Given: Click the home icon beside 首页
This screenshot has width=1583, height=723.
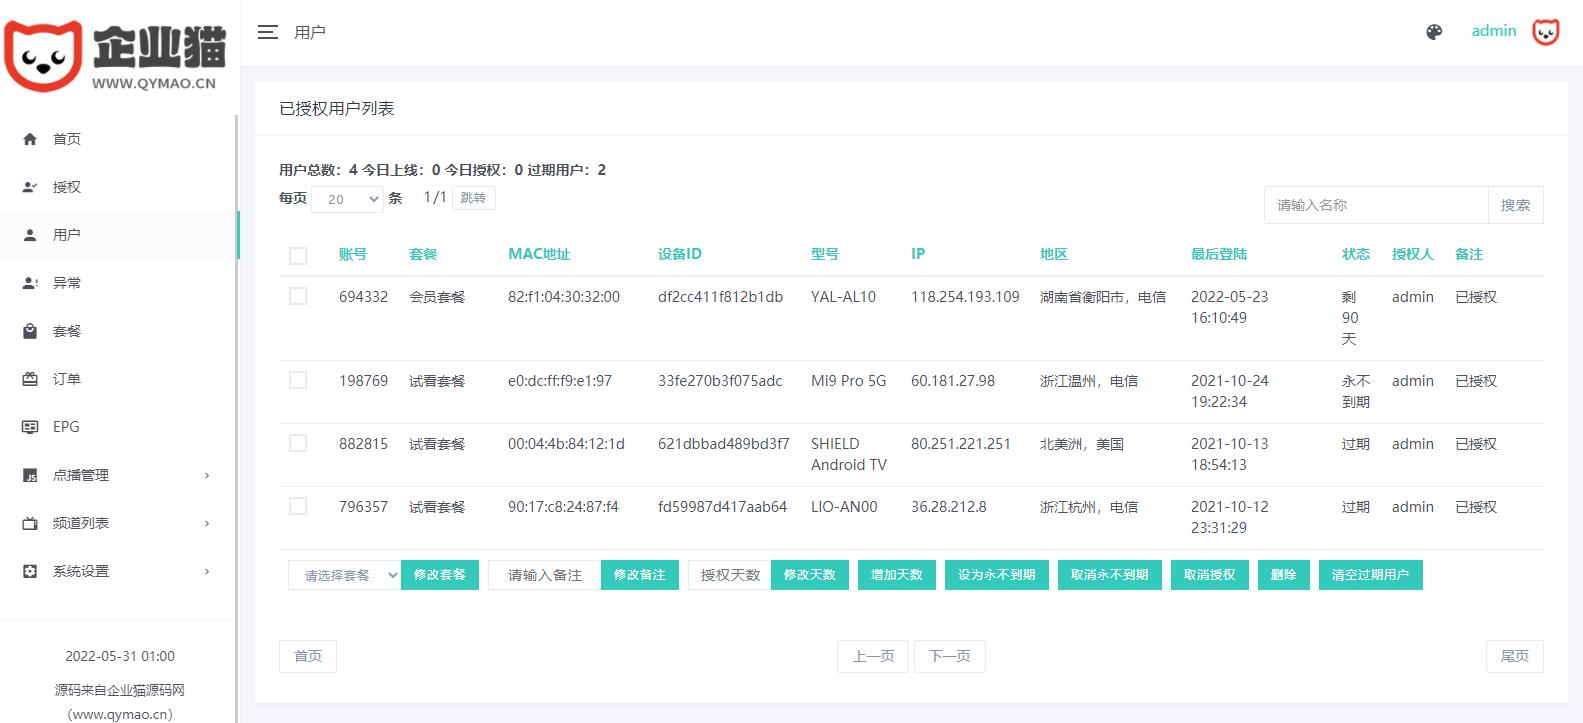Looking at the screenshot, I should pos(30,139).
